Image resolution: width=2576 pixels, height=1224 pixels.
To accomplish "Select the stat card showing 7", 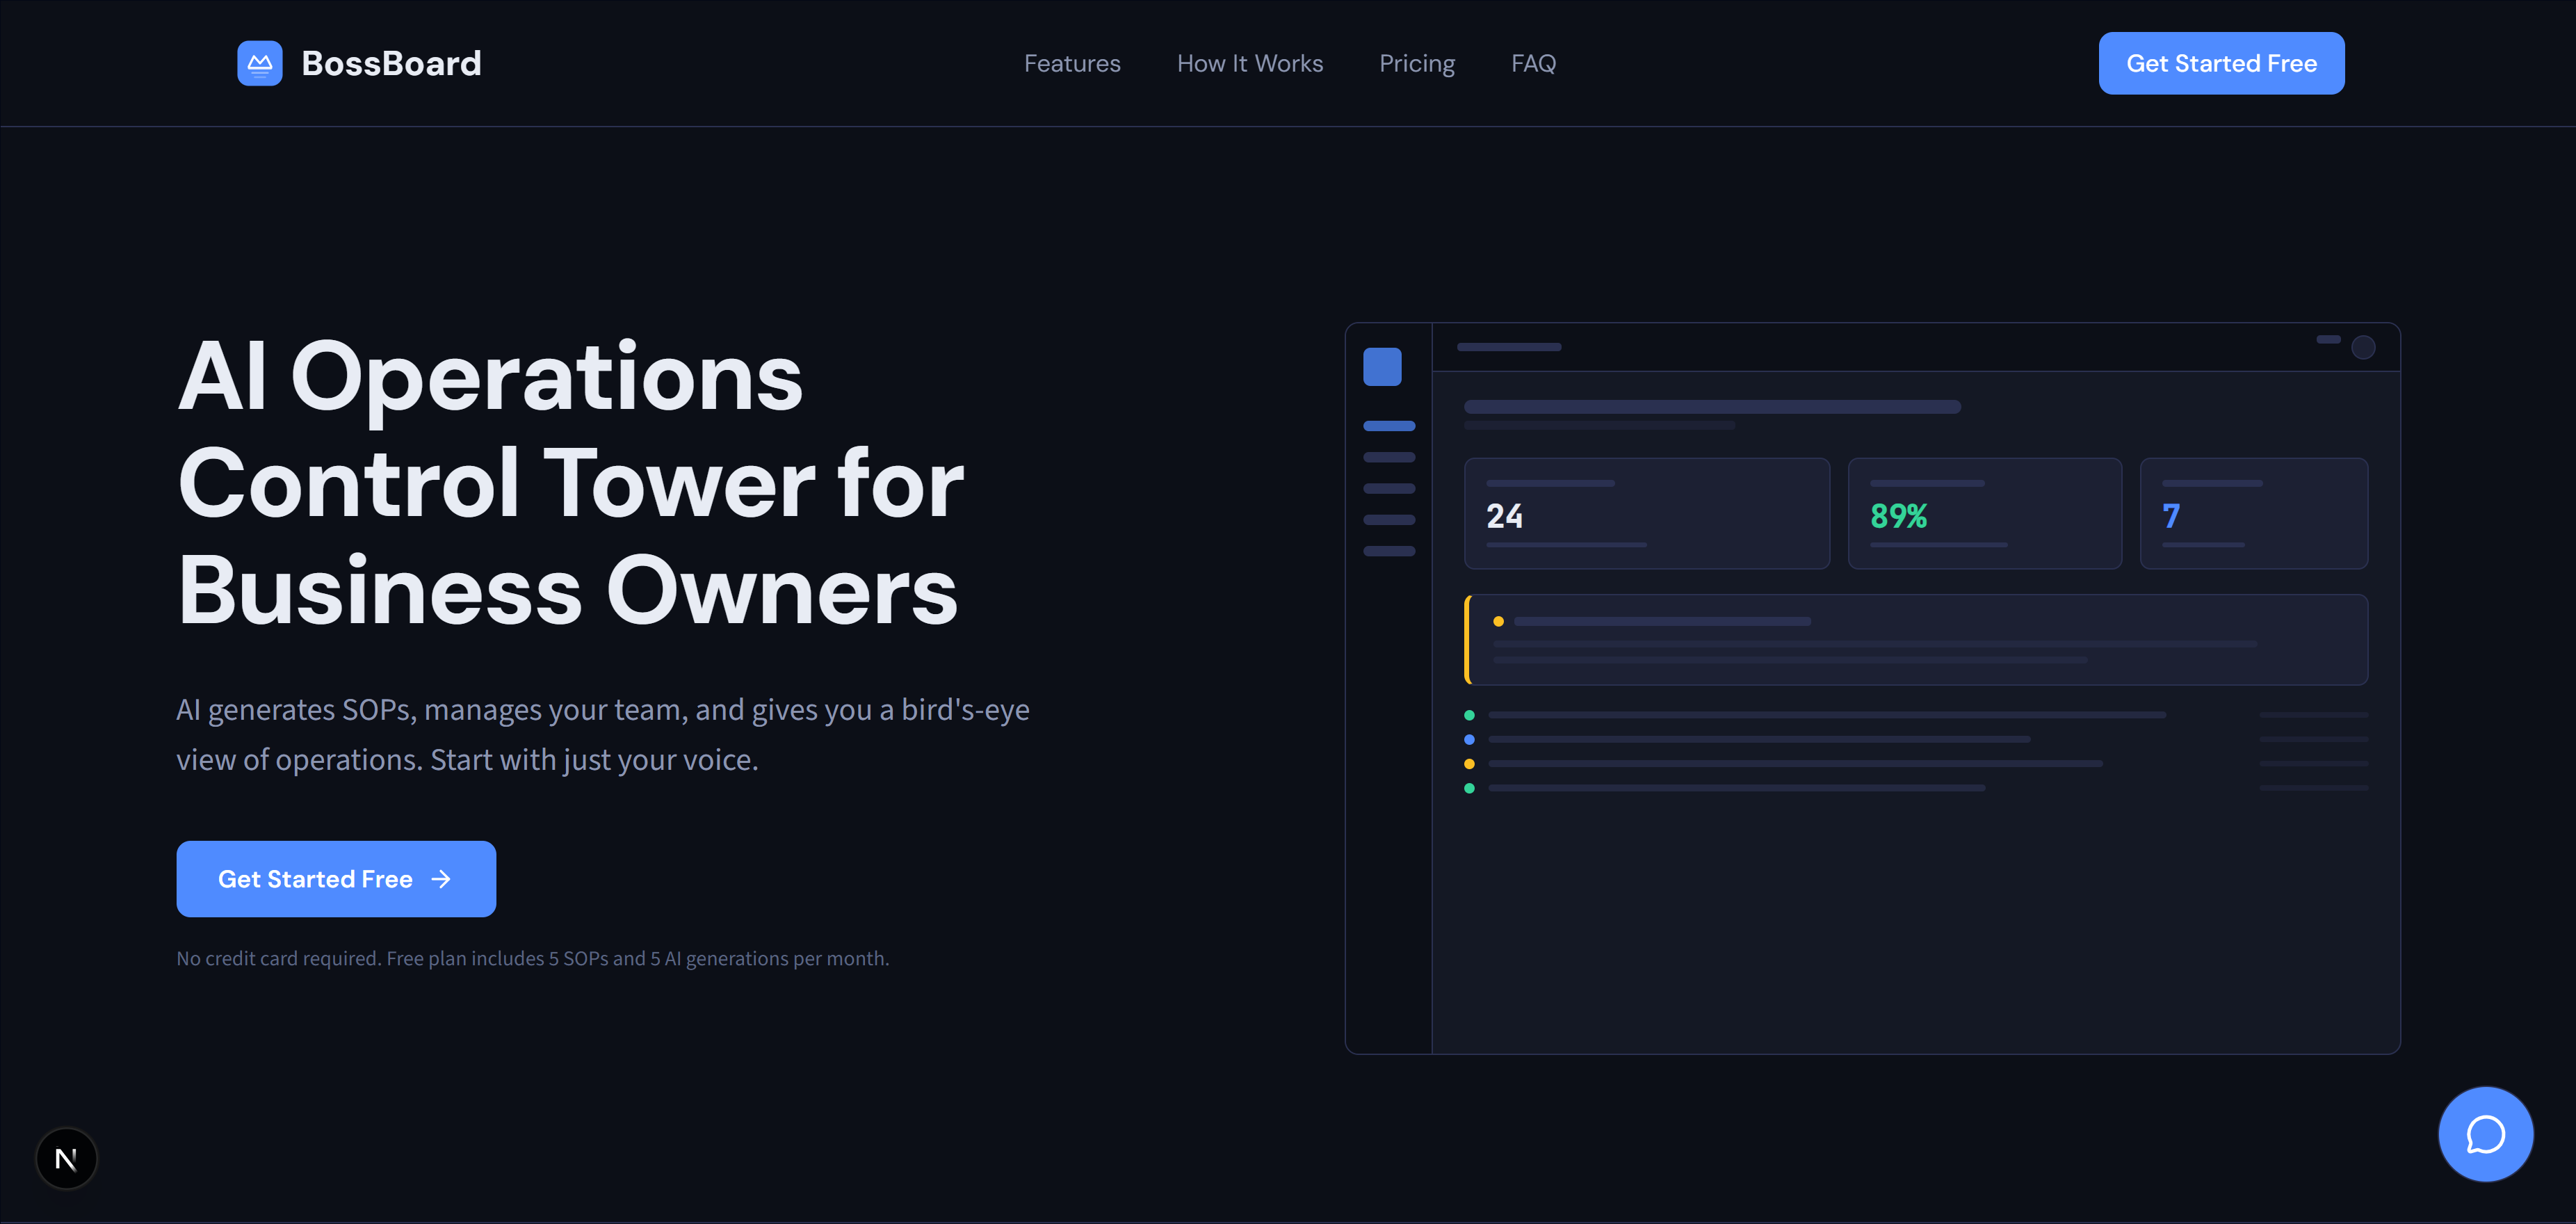I will [2253, 513].
